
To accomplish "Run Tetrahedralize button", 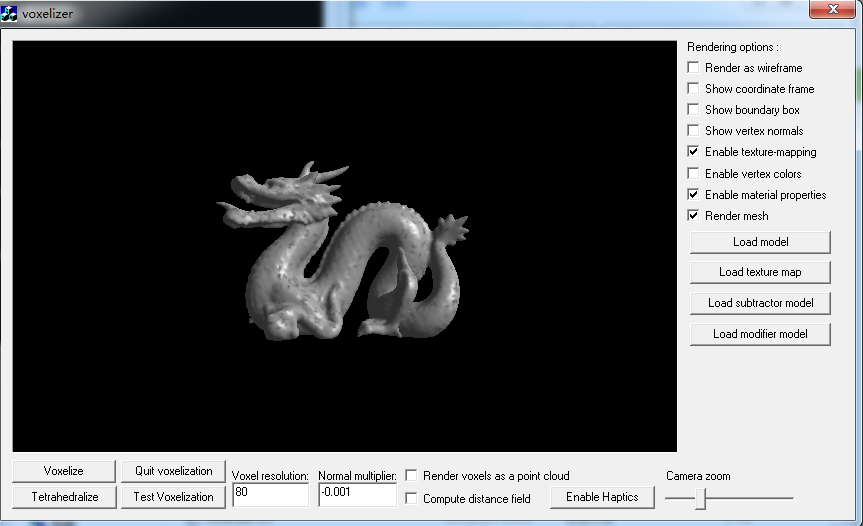I will pyautogui.click(x=64, y=497).
